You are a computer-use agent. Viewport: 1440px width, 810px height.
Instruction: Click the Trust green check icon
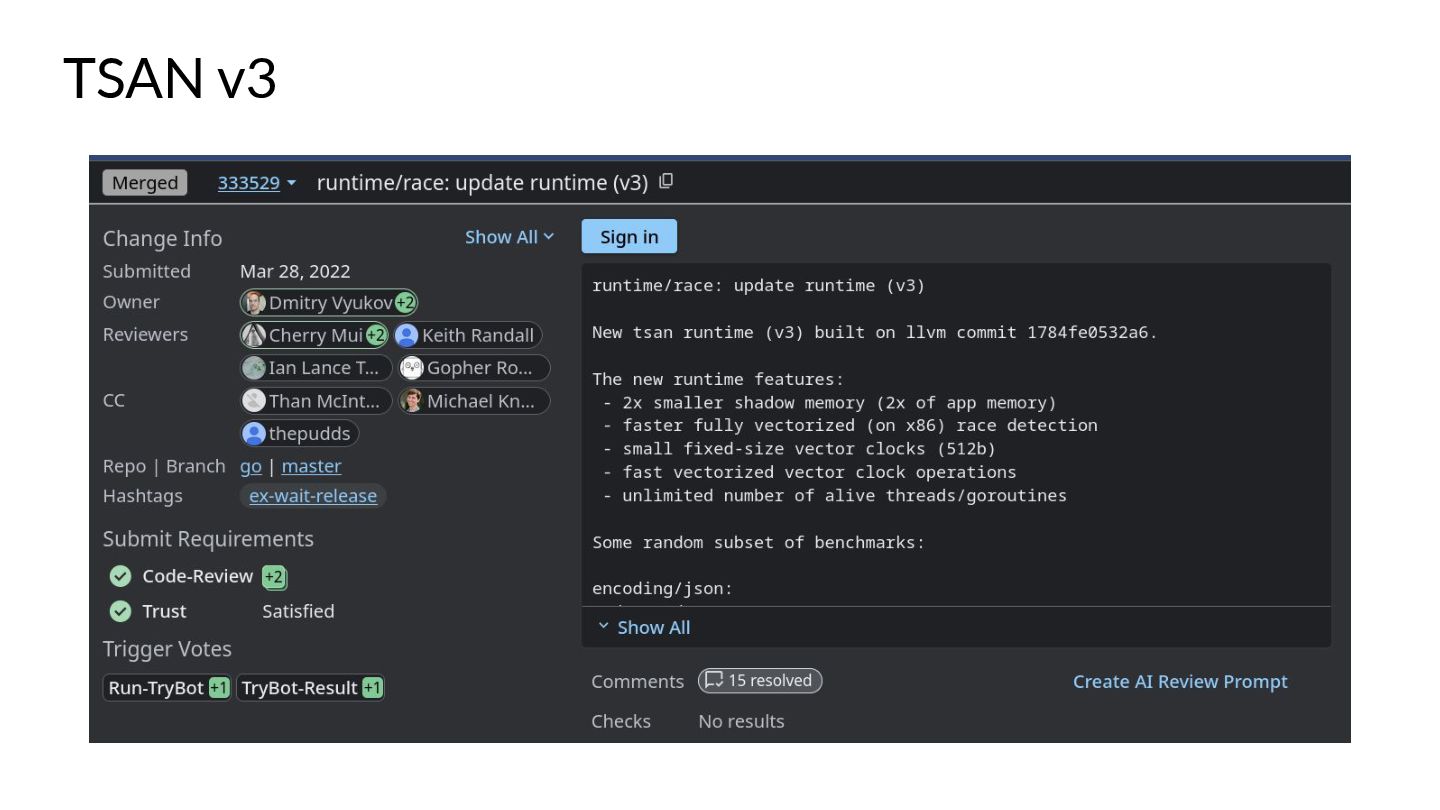120,611
